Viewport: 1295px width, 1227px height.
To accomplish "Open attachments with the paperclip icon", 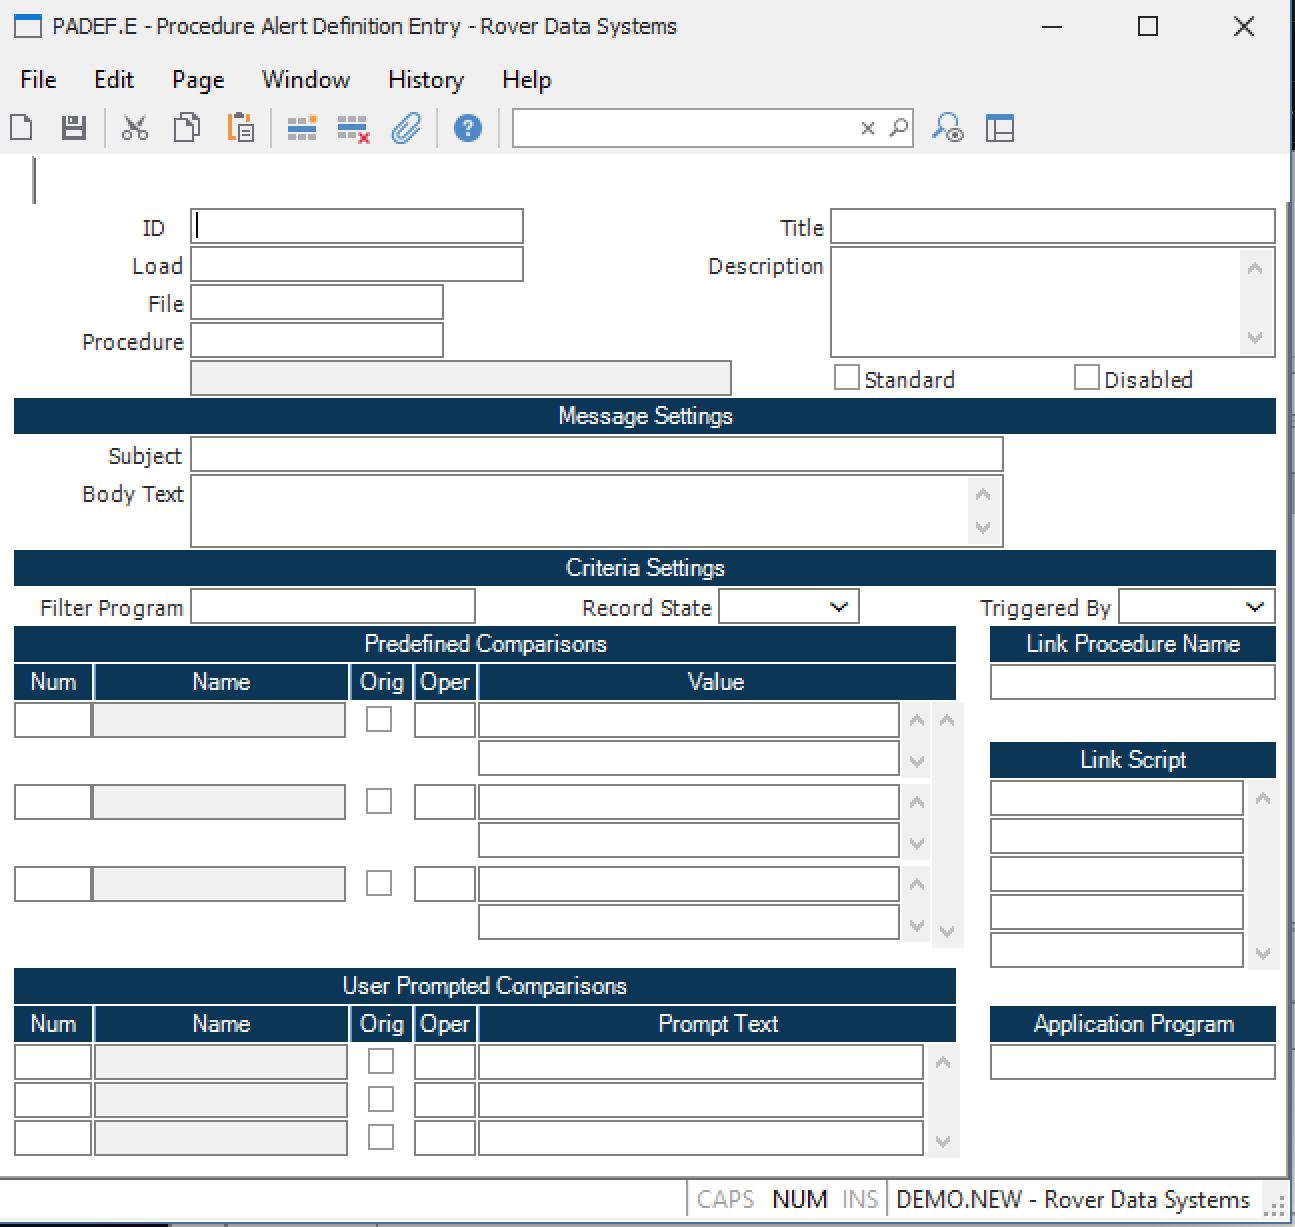I will pyautogui.click(x=406, y=128).
